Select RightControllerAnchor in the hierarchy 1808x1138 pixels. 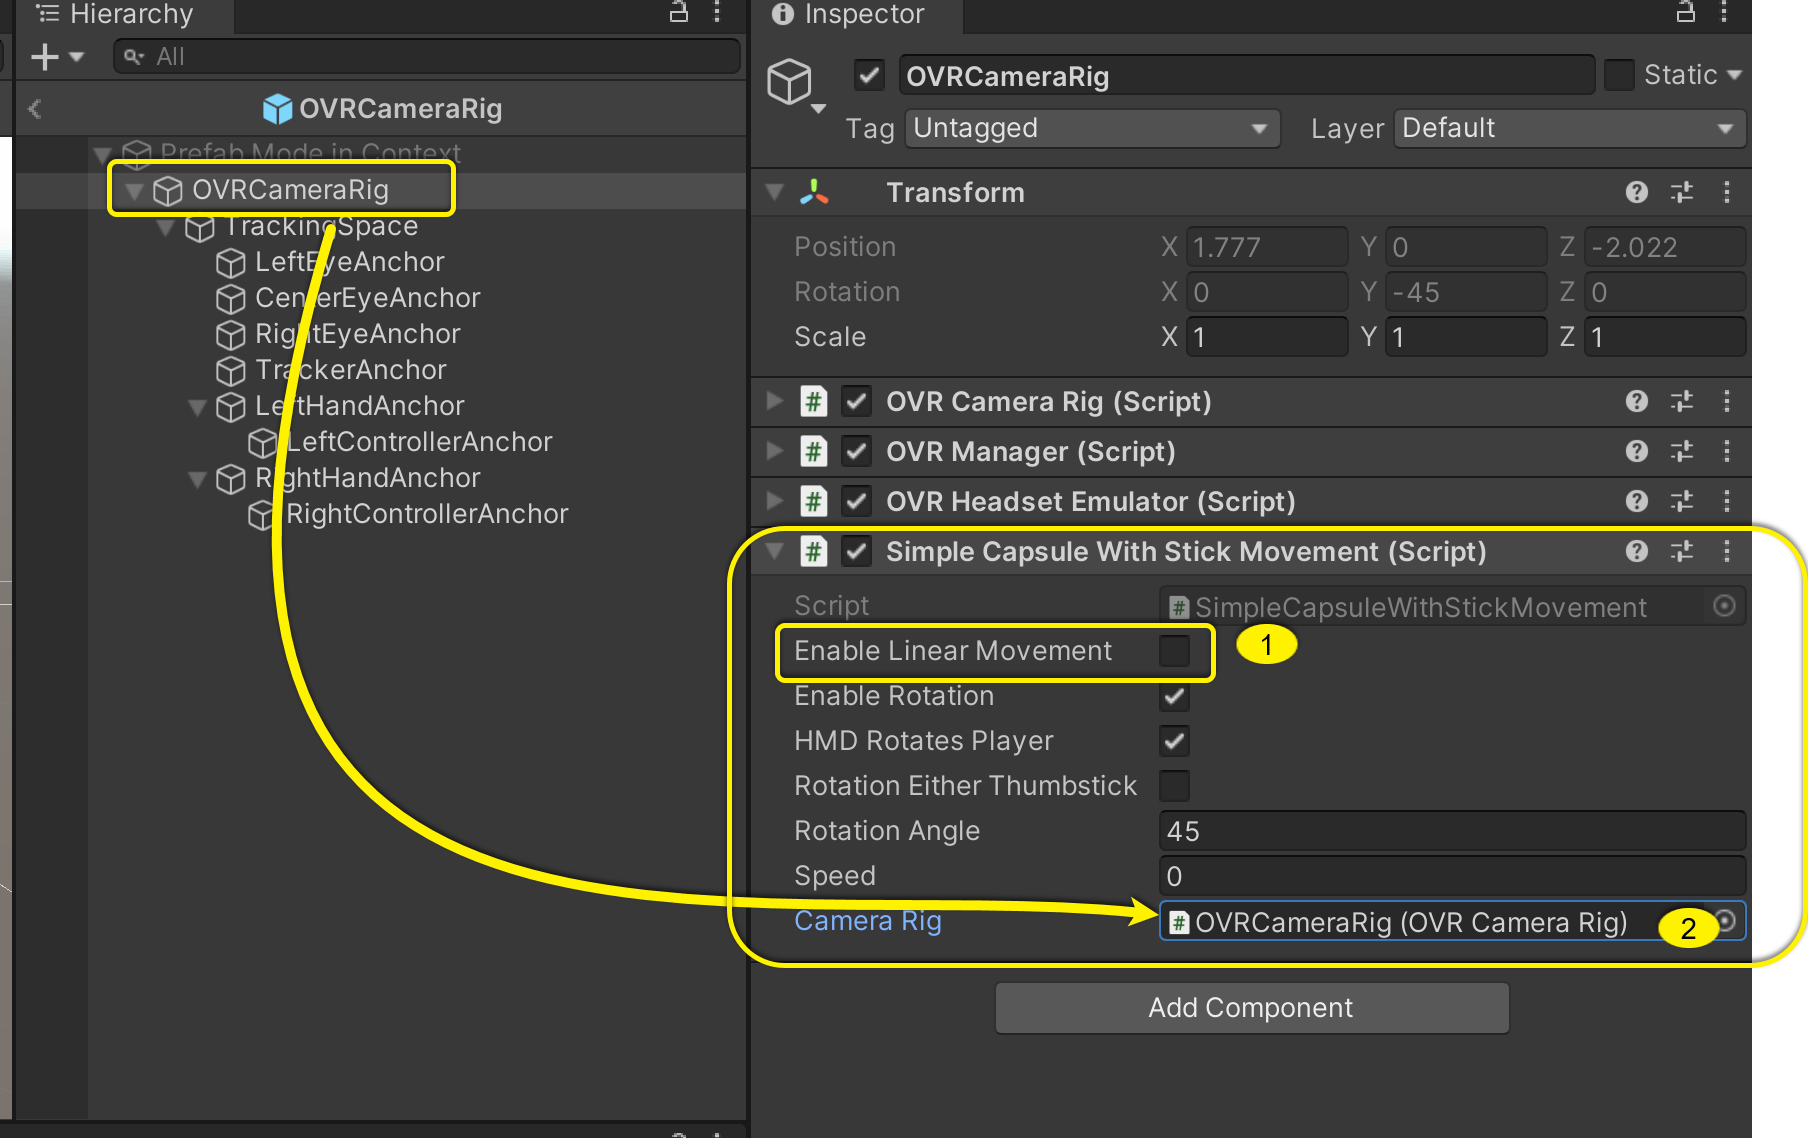pos(427,514)
